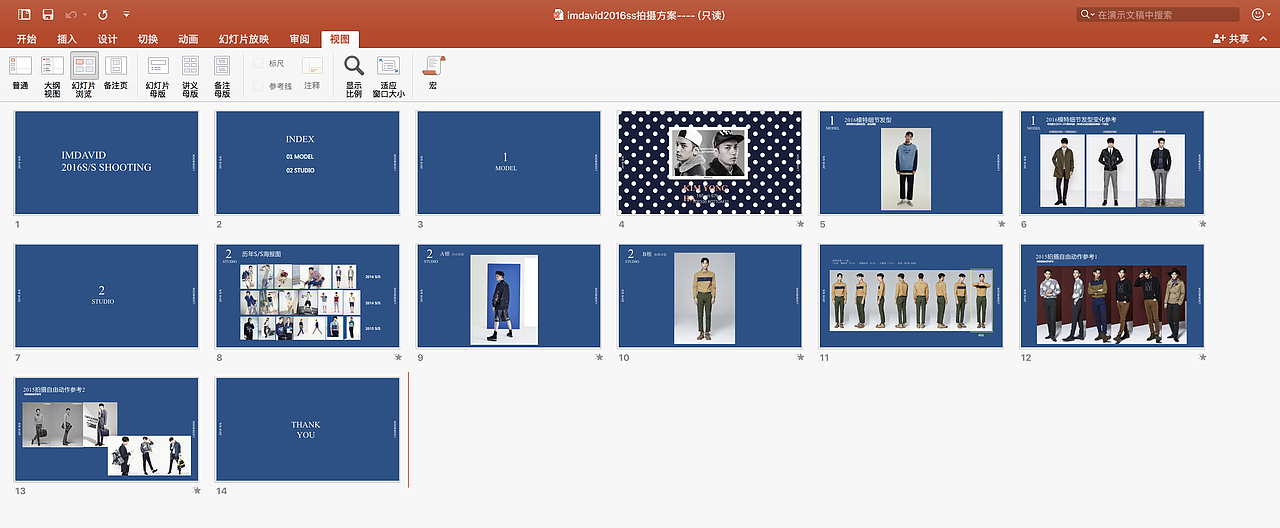Image resolution: width=1280 pixels, height=528 pixels.
Task: Toggle the 参考线 guides checkbox
Action: [258, 86]
